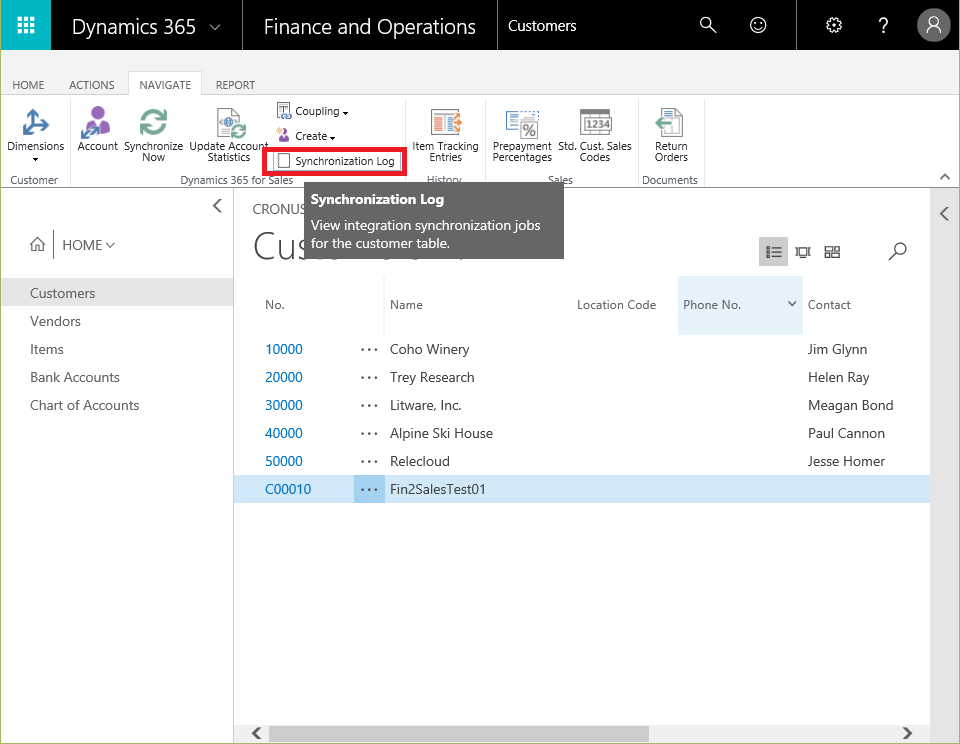The image size is (960, 744).
Task: Click the scroll right arrow
Action: (907, 733)
